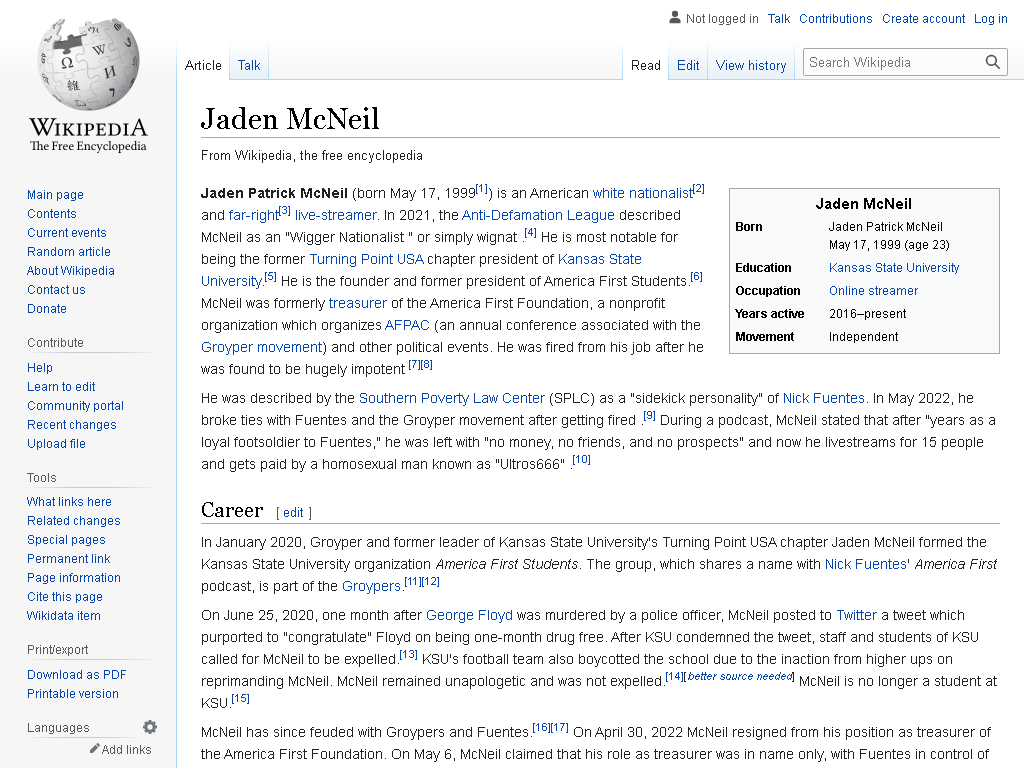Select the Edit tab
The height and width of the screenshot is (768, 1024).
click(x=688, y=65)
